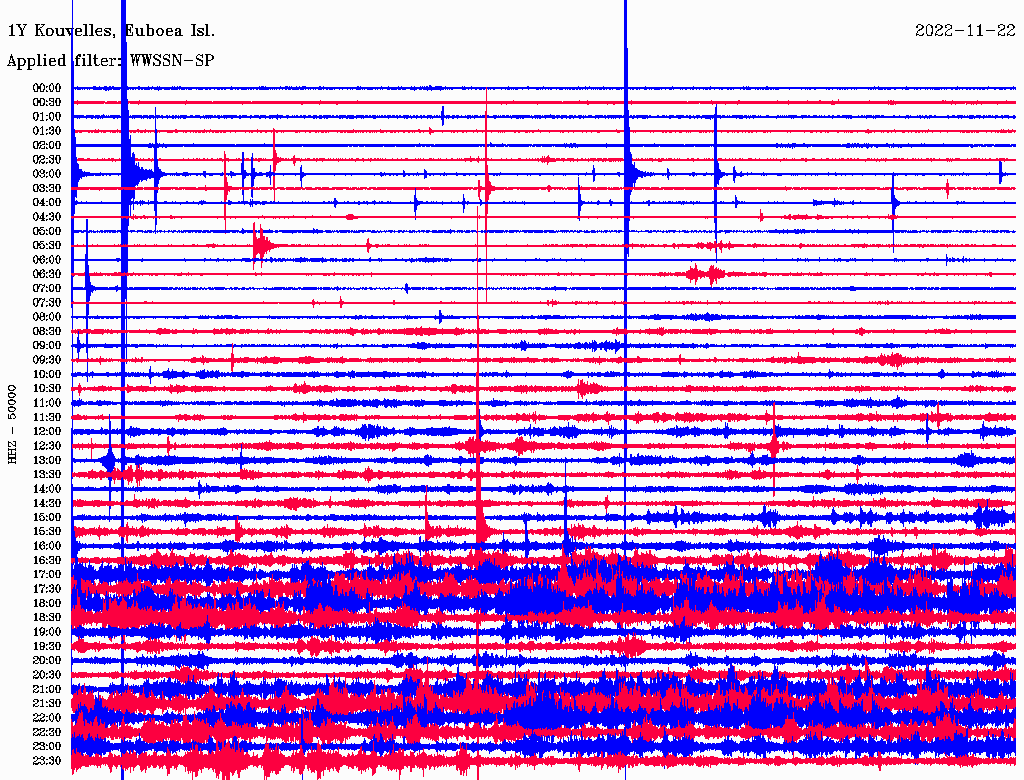
Task: Select the 12:00 time row label
Action: point(47,432)
